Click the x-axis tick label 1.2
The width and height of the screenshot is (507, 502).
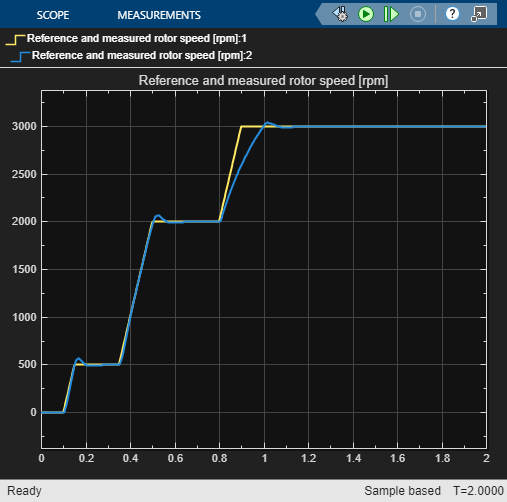point(309,458)
